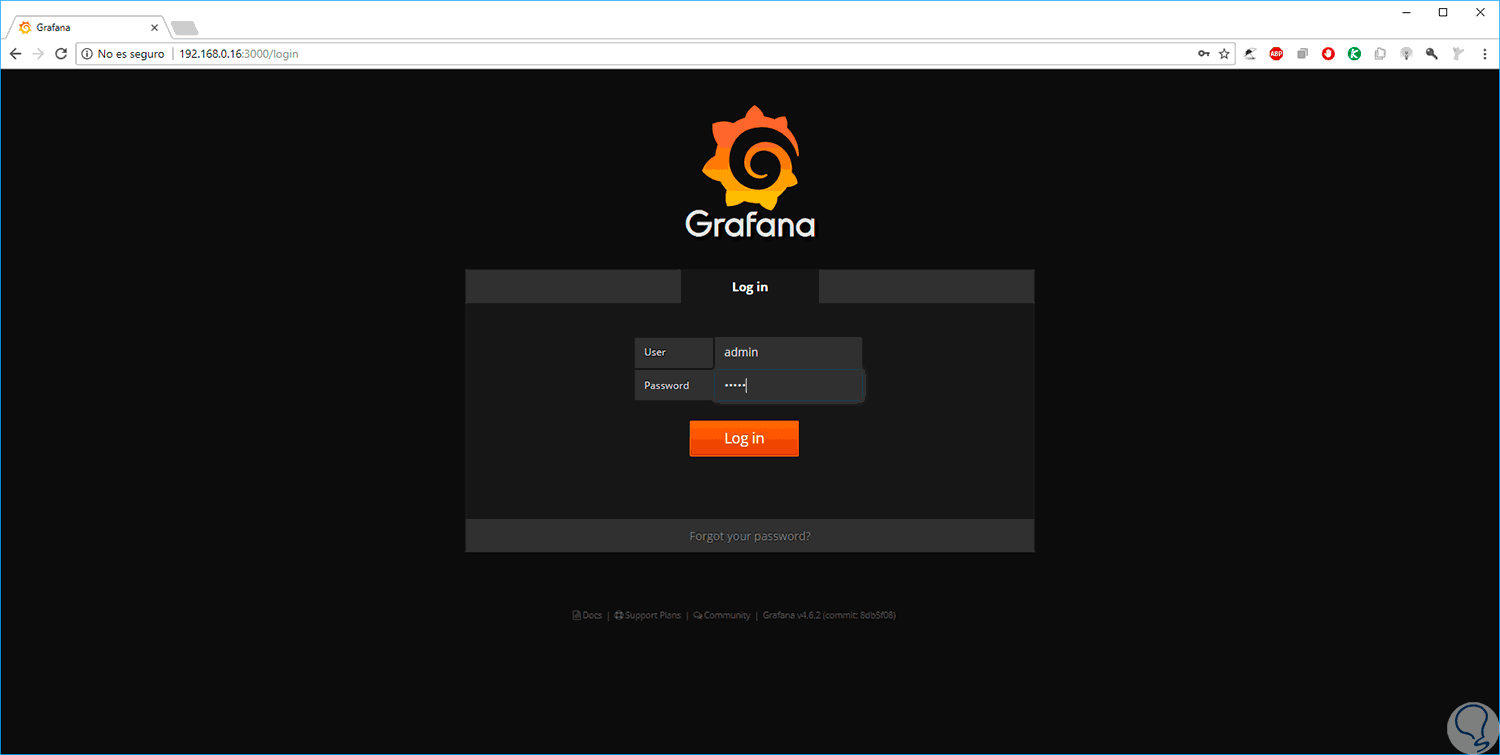The image size is (1500, 755).
Task: Click the site info icon beside No es seguro
Action: pos(88,54)
